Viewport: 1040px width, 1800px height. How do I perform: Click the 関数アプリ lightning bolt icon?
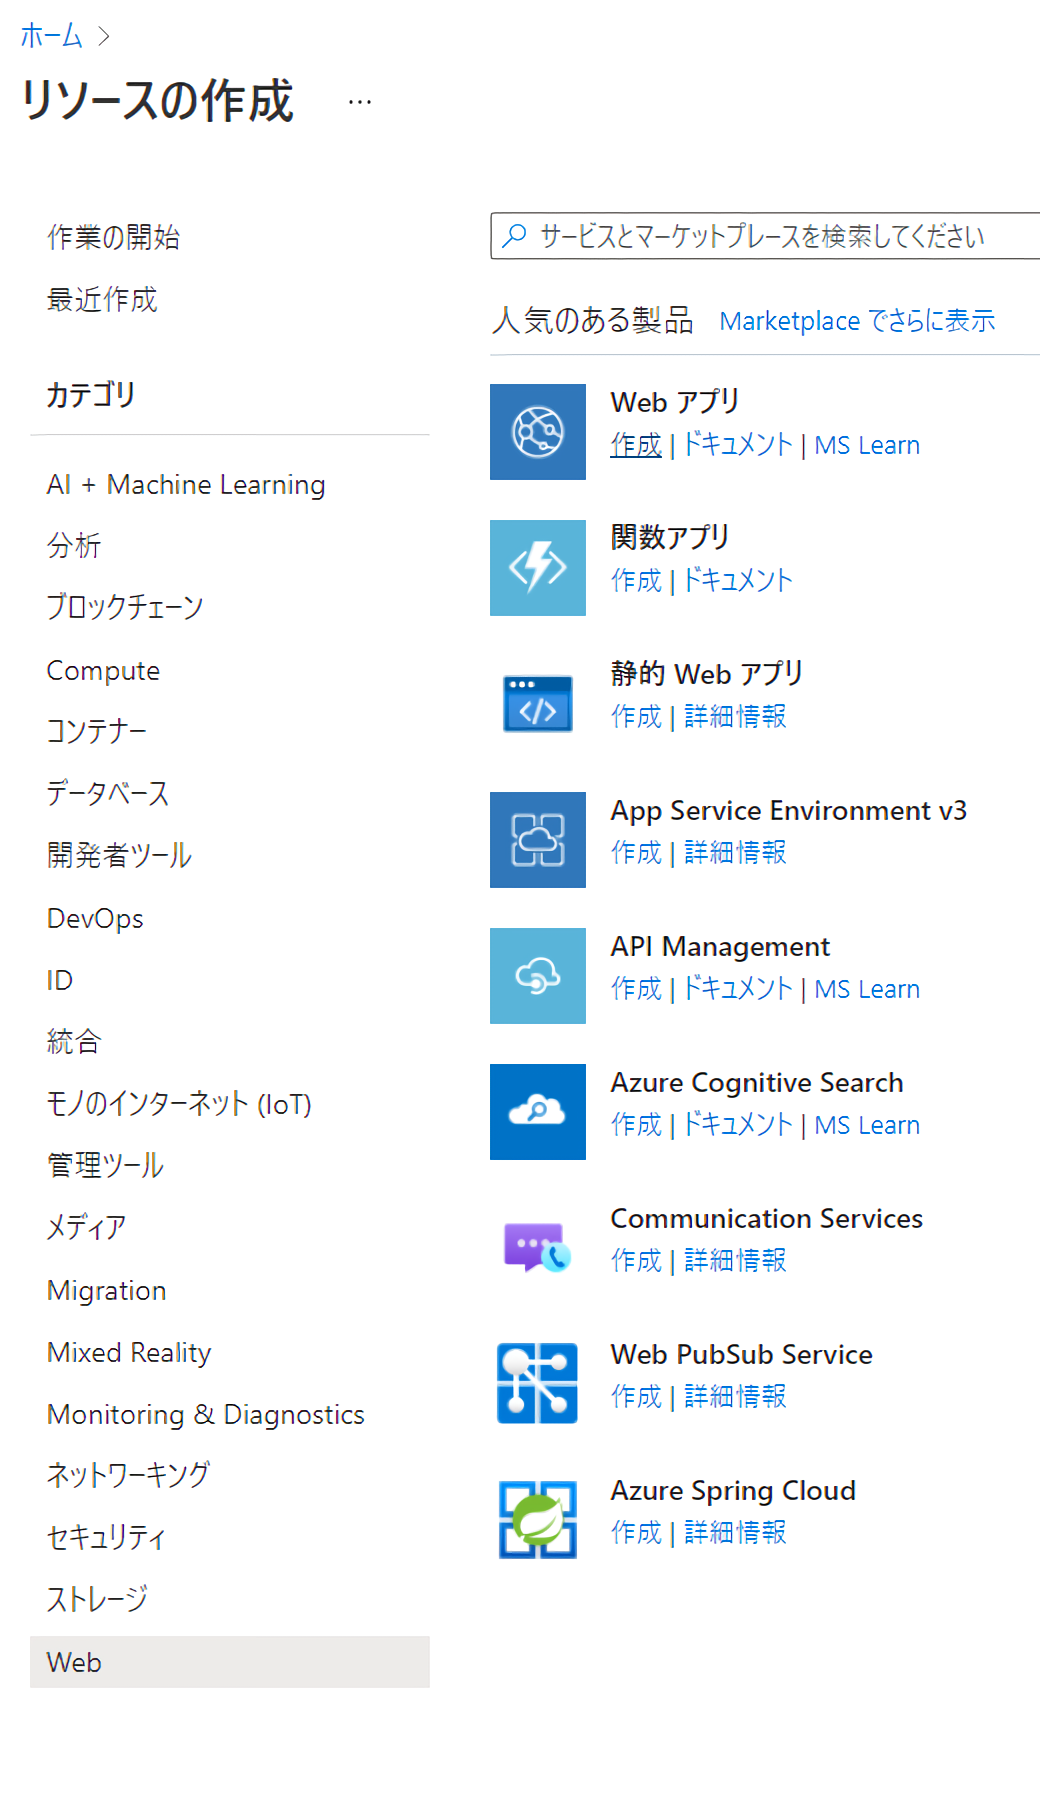(538, 568)
